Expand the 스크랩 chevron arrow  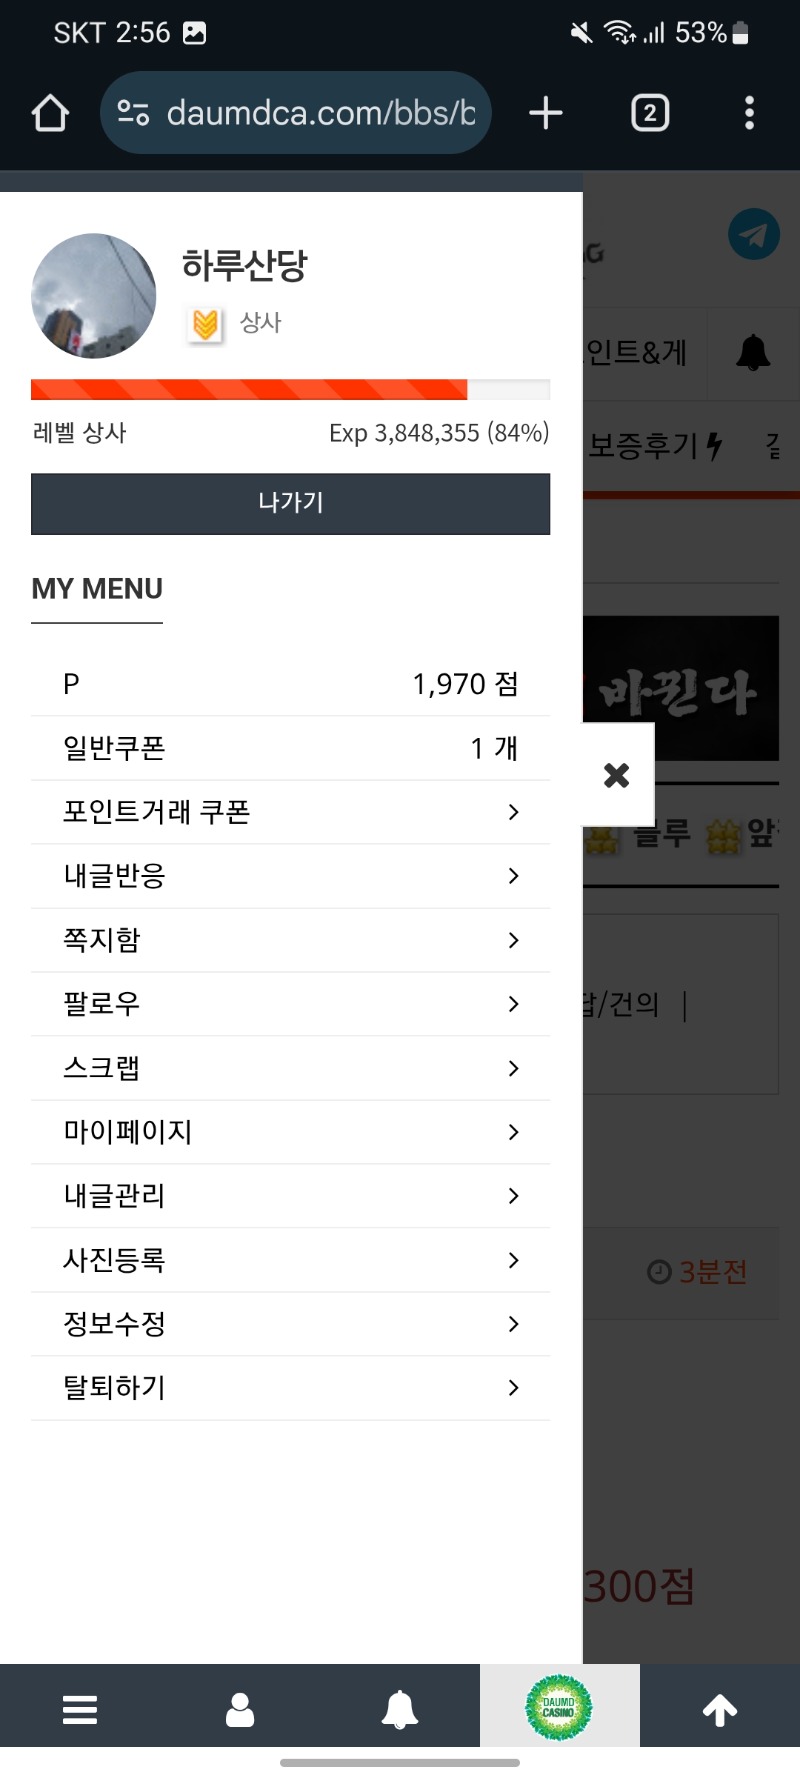[513, 1068]
